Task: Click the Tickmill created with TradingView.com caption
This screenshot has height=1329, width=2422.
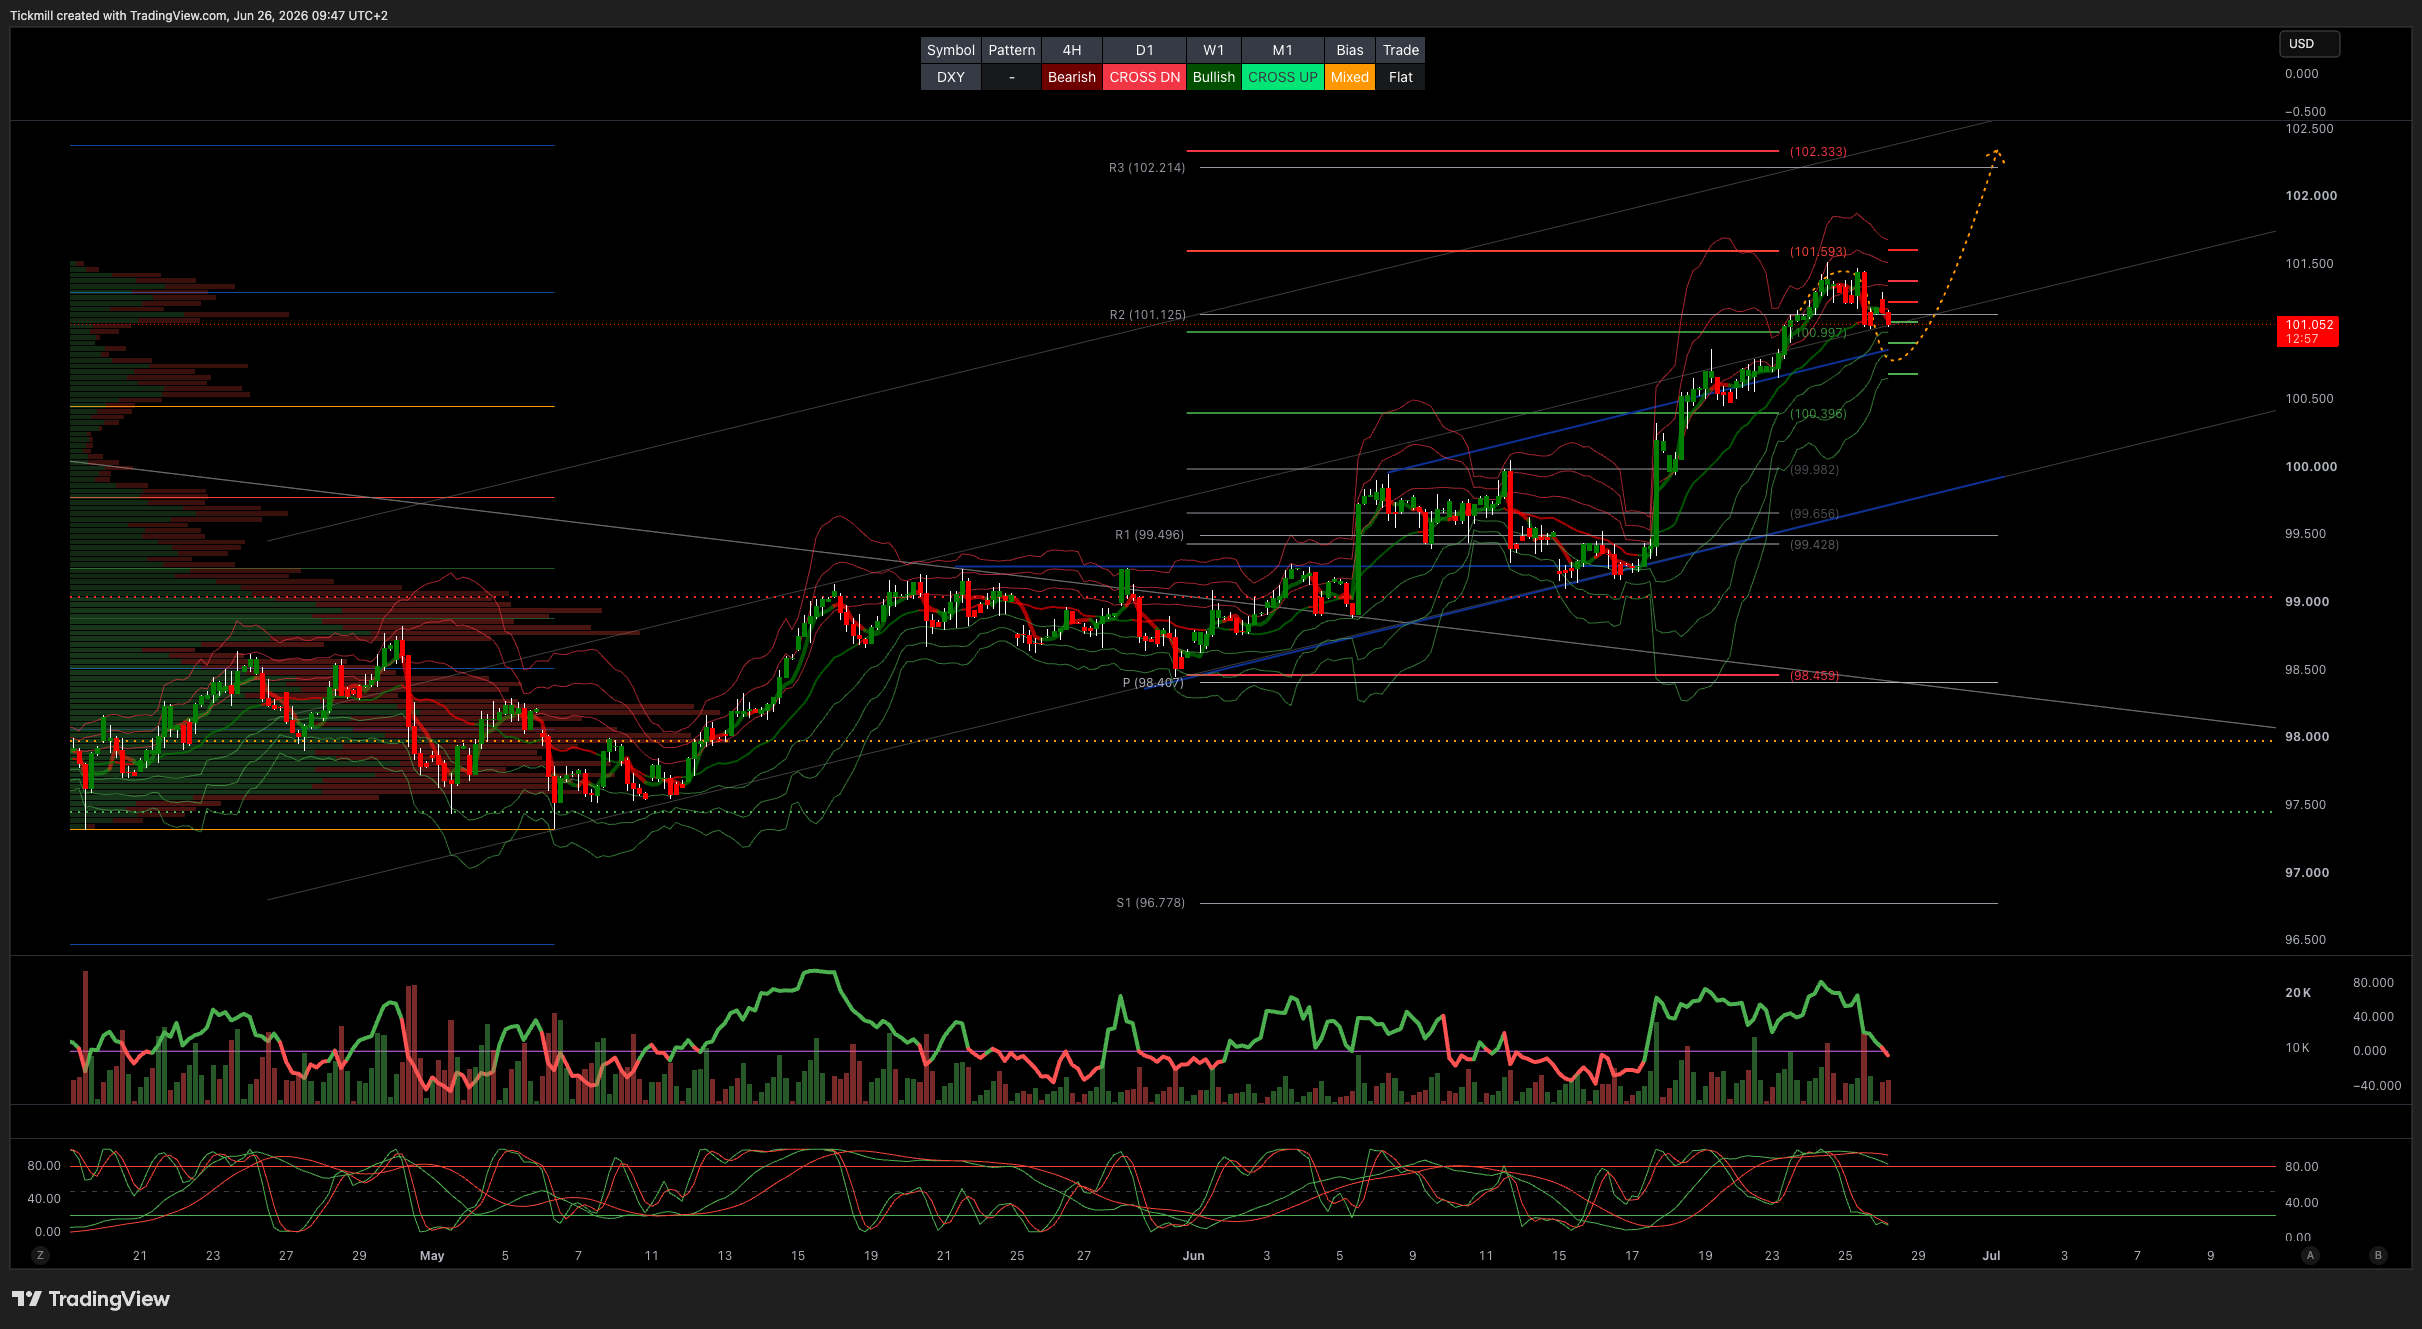Action: 199,16
